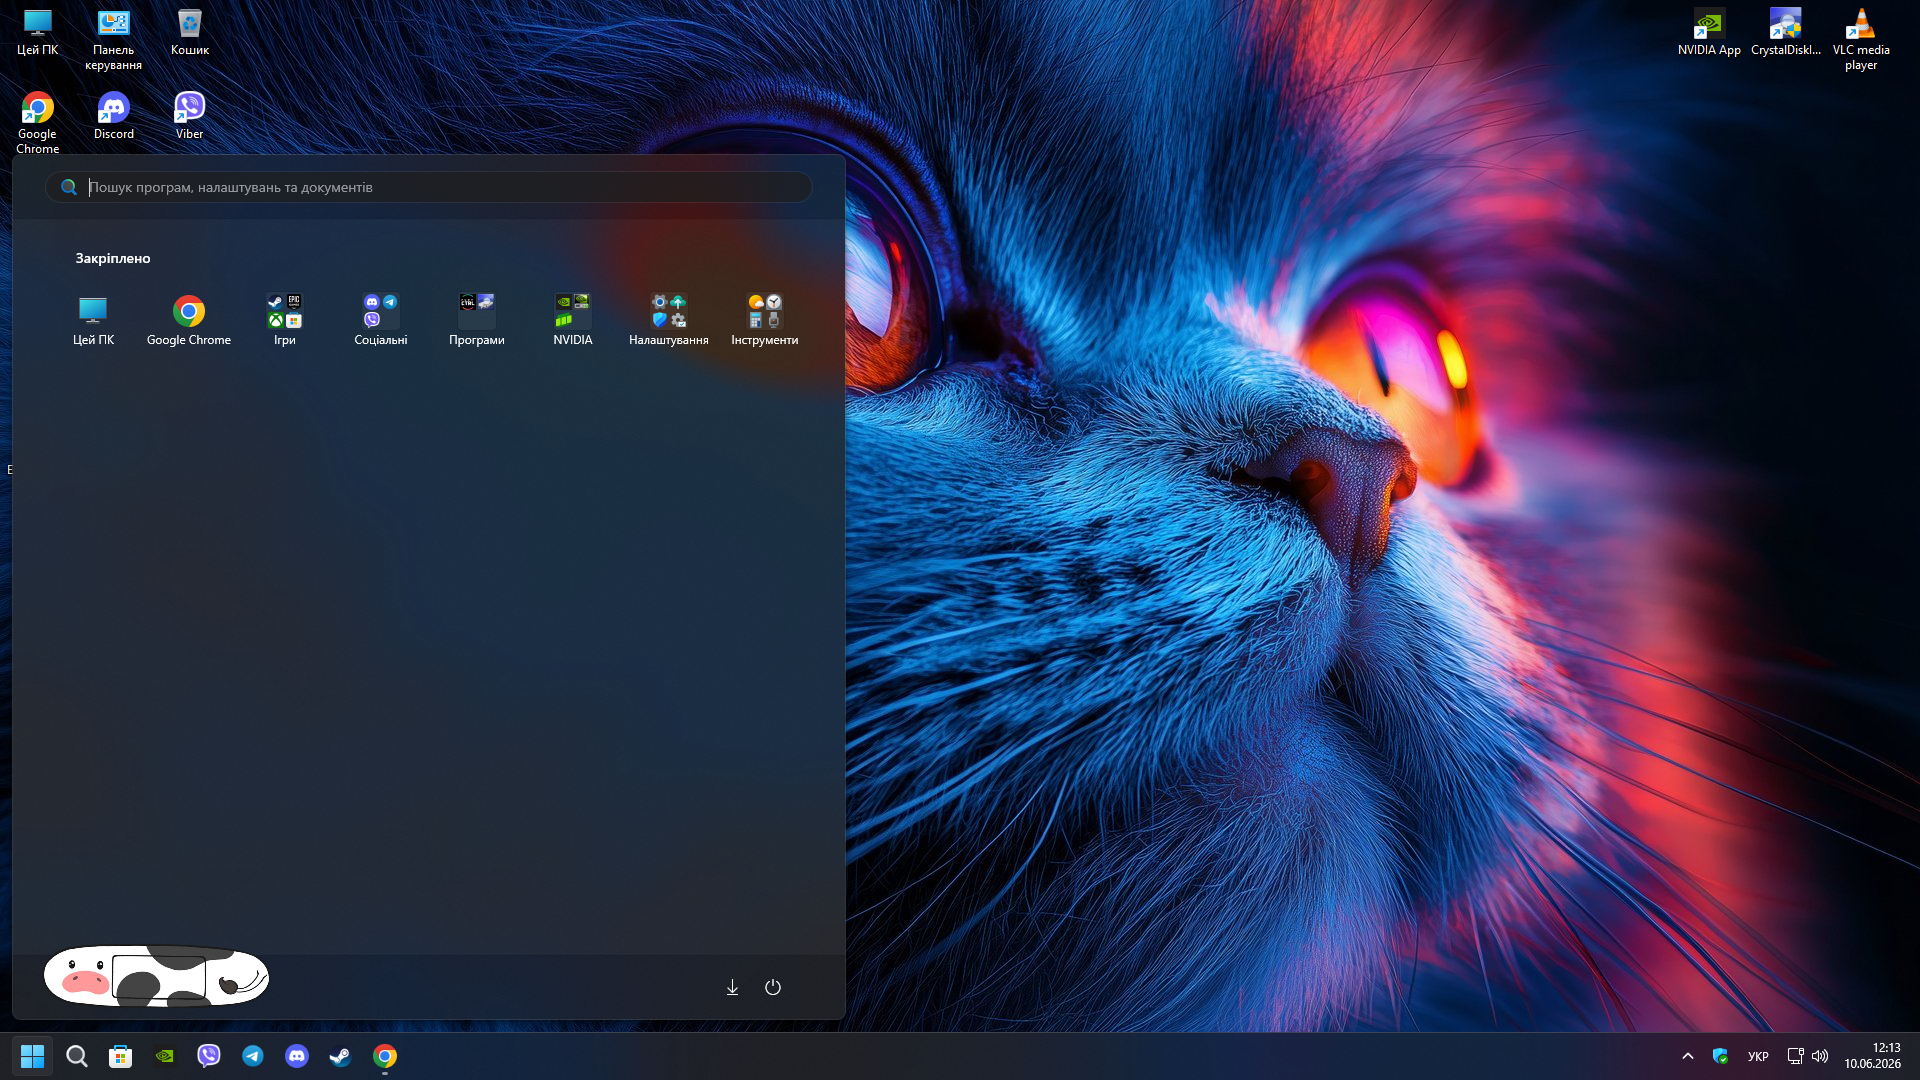The height and width of the screenshot is (1080, 1920).
Task: Open the cow-pattern user profile picture
Action: (x=157, y=976)
